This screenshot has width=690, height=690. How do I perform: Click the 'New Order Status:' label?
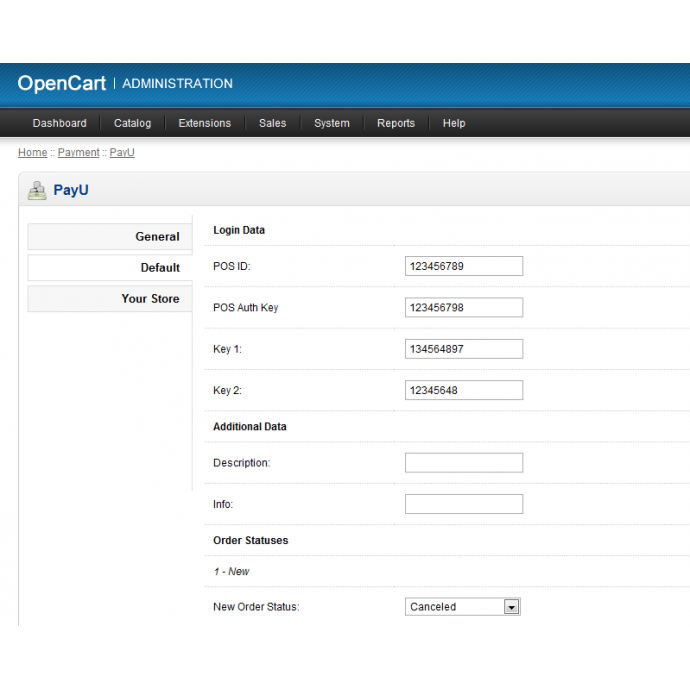tap(256, 607)
